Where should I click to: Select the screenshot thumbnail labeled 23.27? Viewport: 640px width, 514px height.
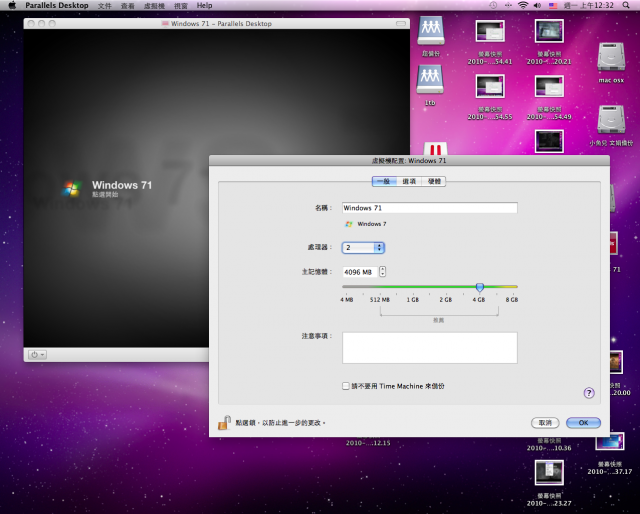[549, 472]
